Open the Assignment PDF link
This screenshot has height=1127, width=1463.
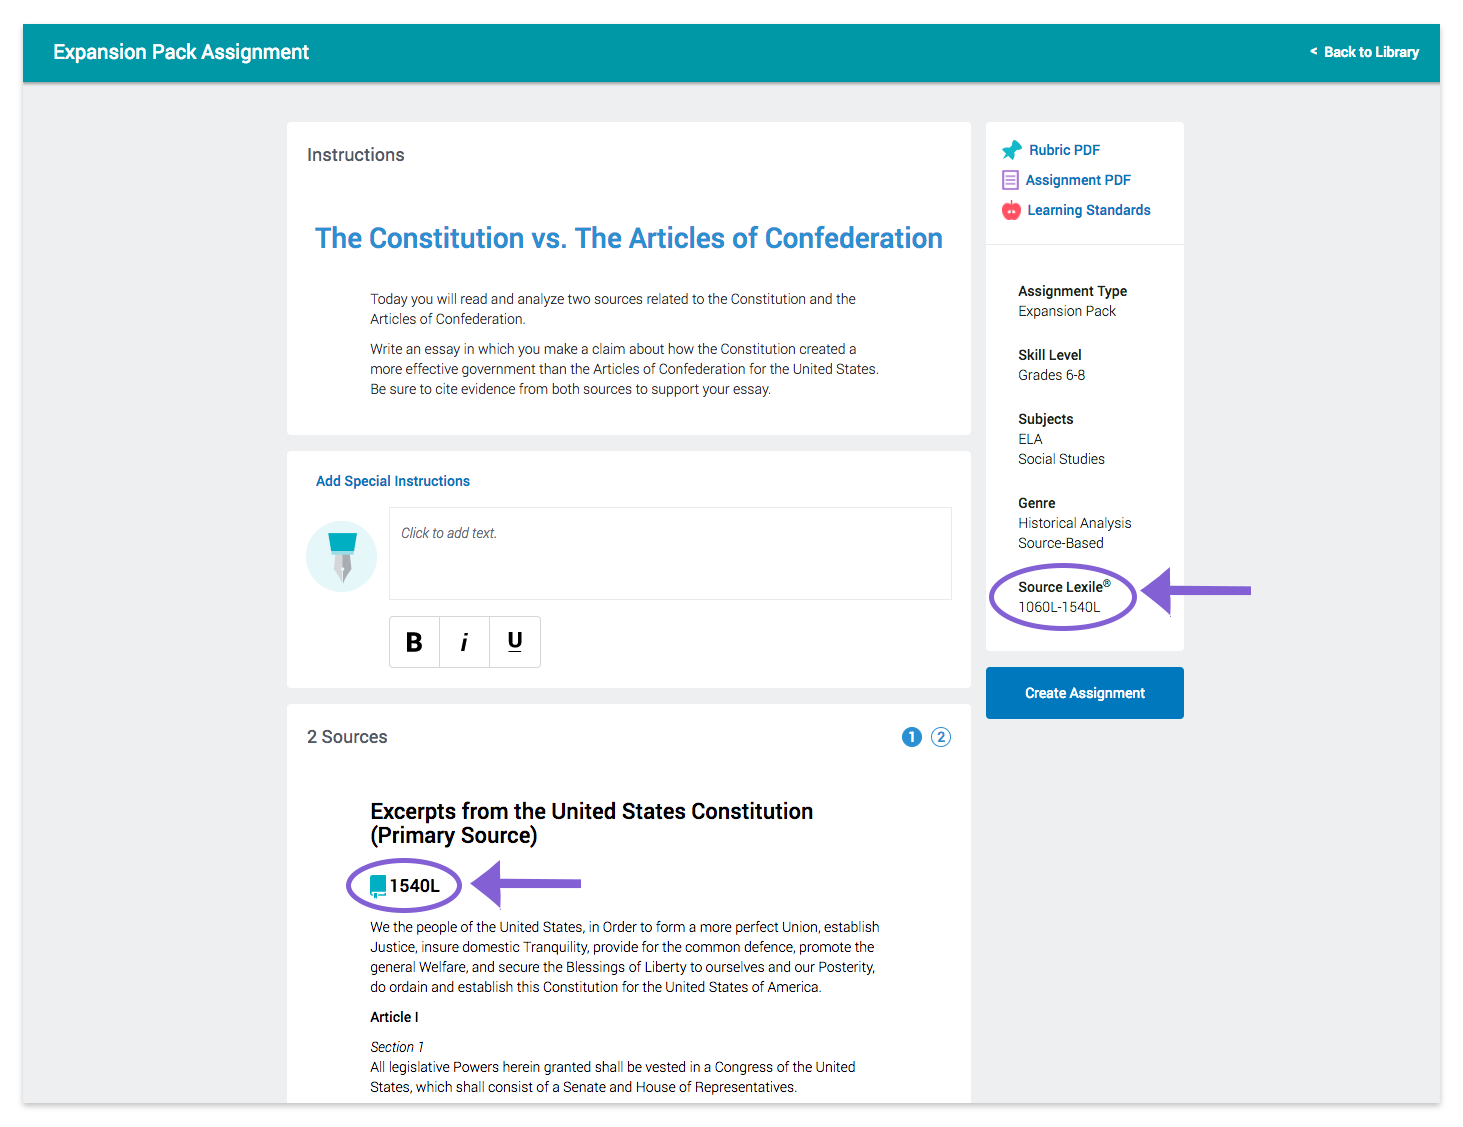(1078, 180)
